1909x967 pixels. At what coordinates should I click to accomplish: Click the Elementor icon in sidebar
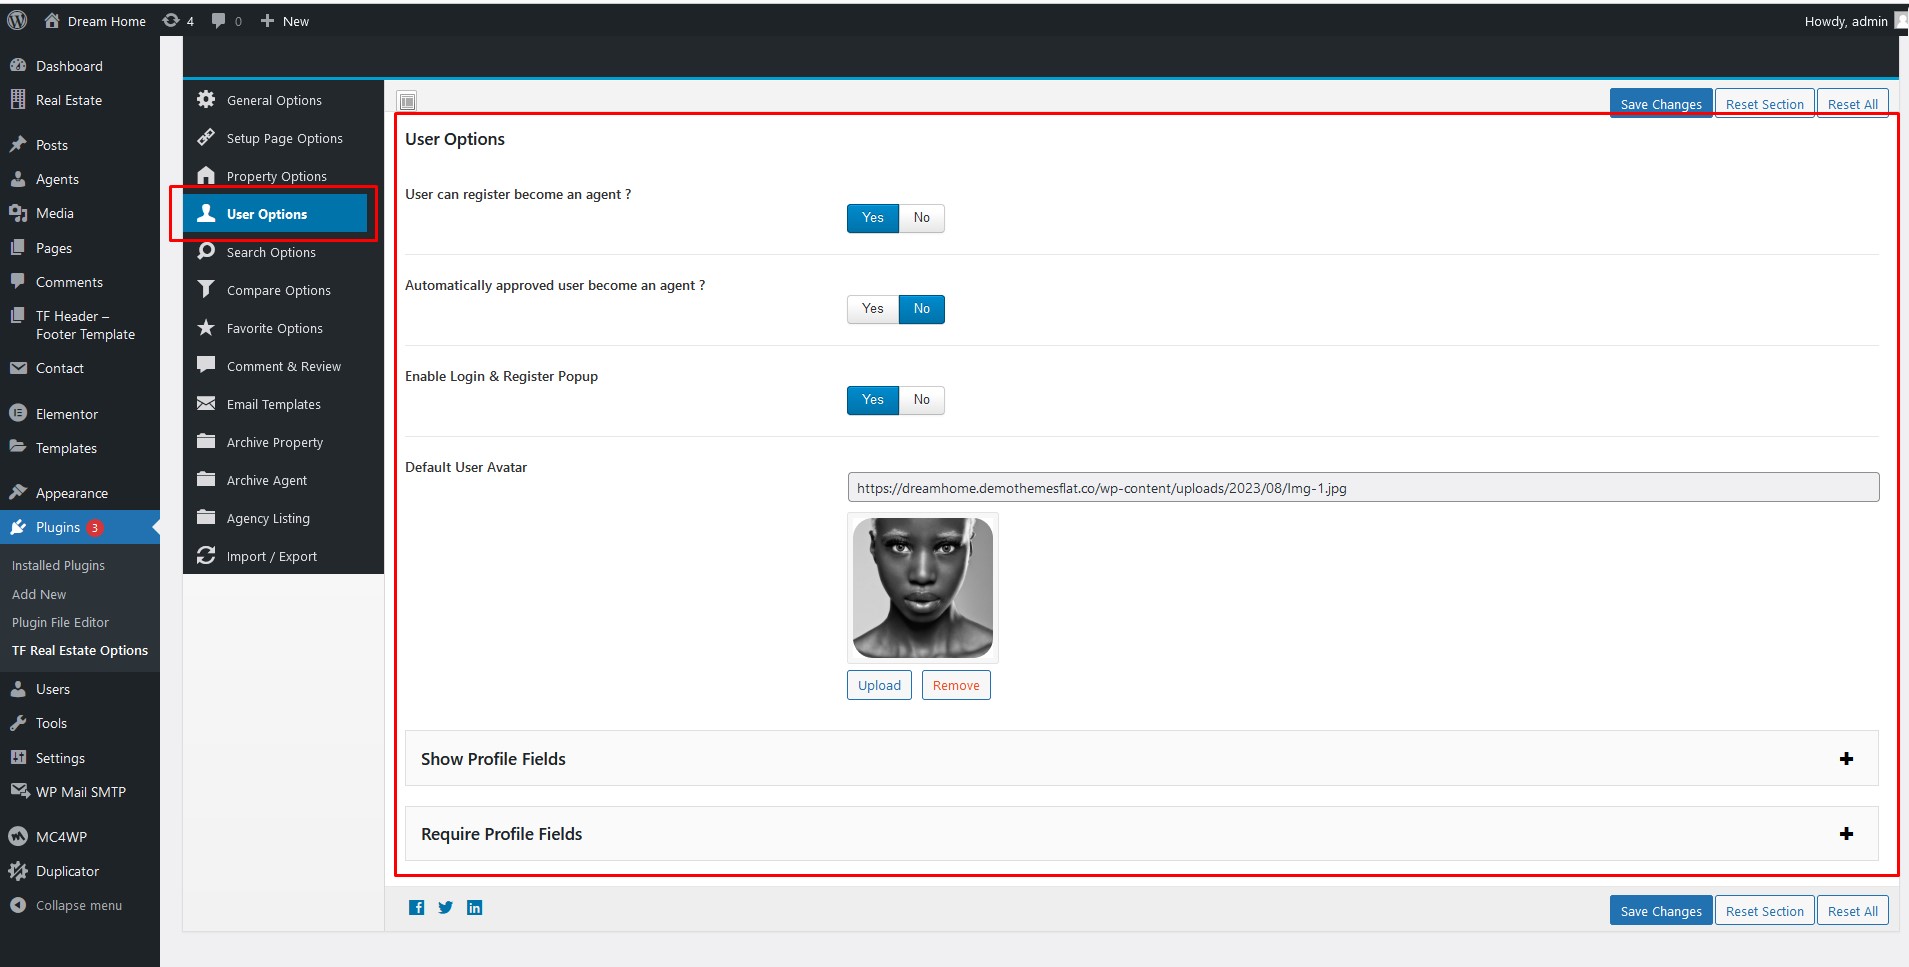tap(18, 413)
